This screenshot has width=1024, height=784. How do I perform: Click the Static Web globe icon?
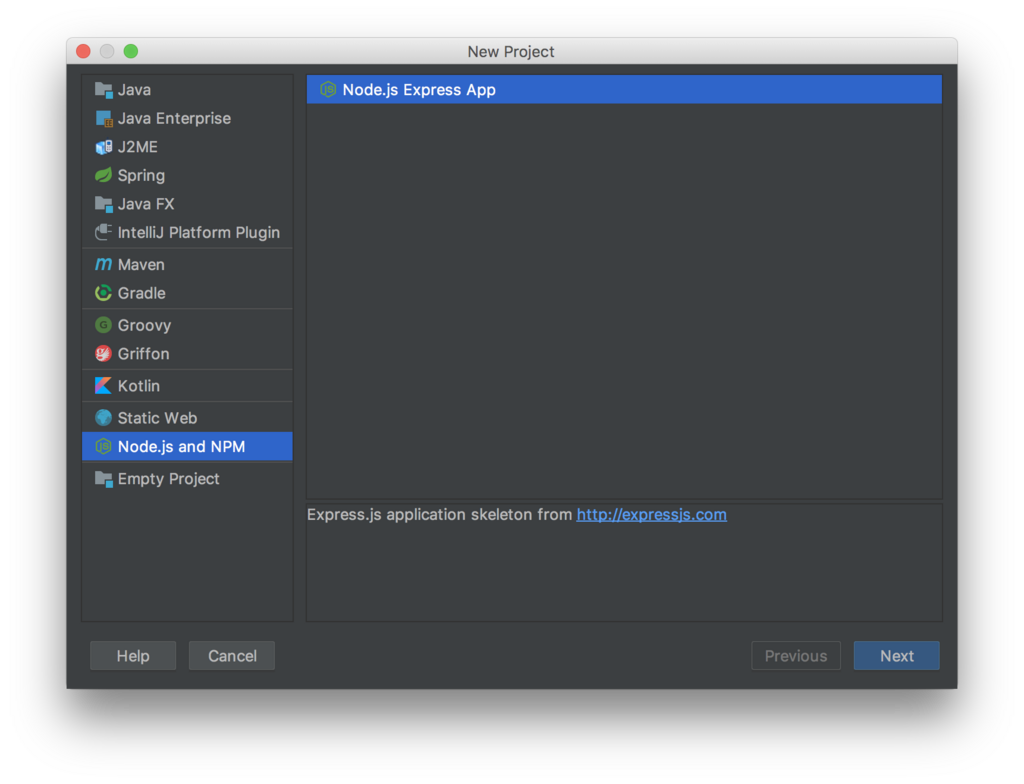pos(104,417)
